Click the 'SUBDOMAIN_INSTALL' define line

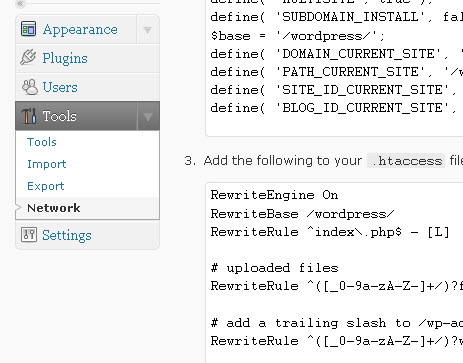pos(337,17)
